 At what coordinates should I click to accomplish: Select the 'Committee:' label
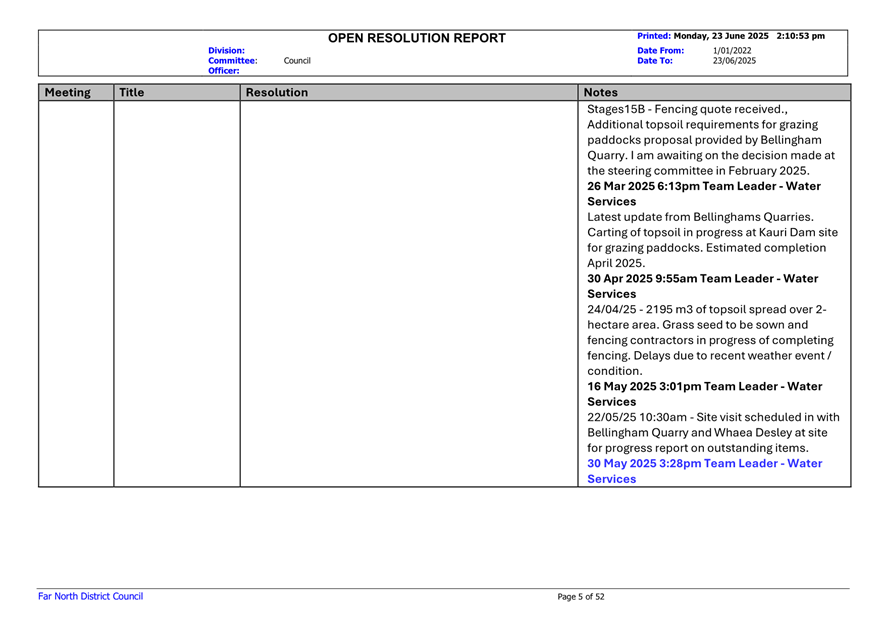coord(233,61)
